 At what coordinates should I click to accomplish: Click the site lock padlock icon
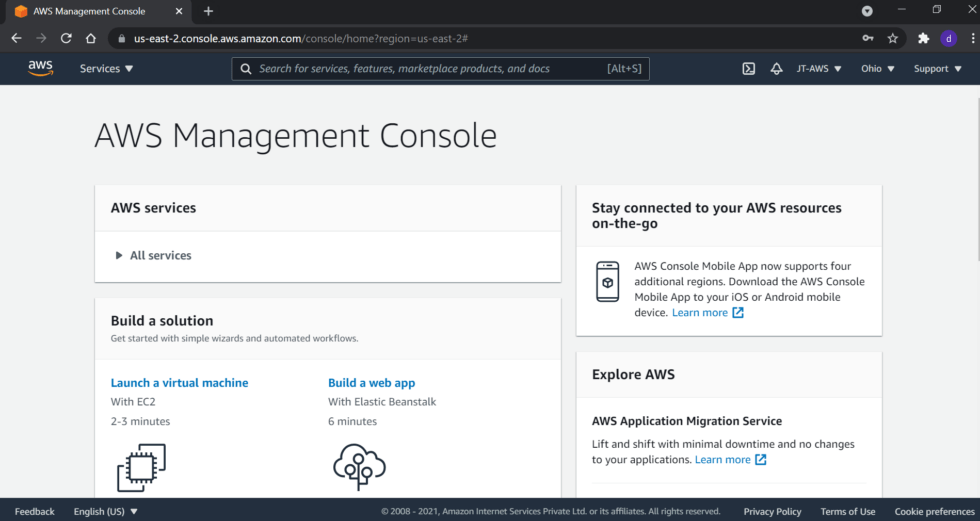tap(121, 38)
